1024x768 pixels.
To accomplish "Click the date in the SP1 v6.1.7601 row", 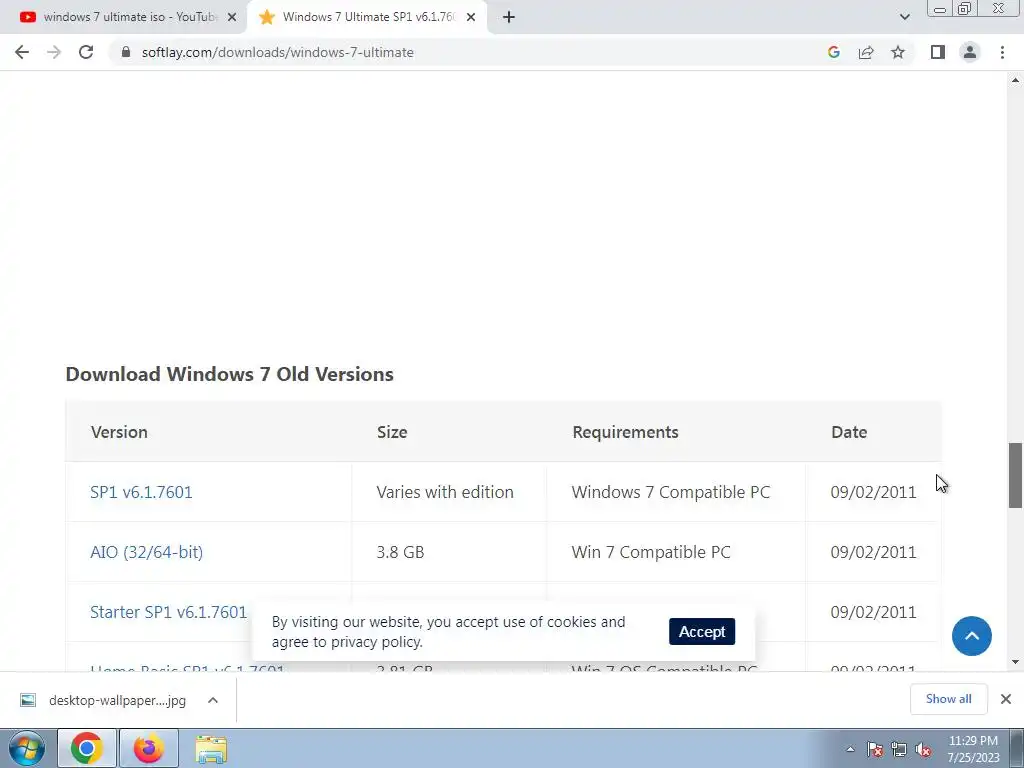I will pos(873,492).
